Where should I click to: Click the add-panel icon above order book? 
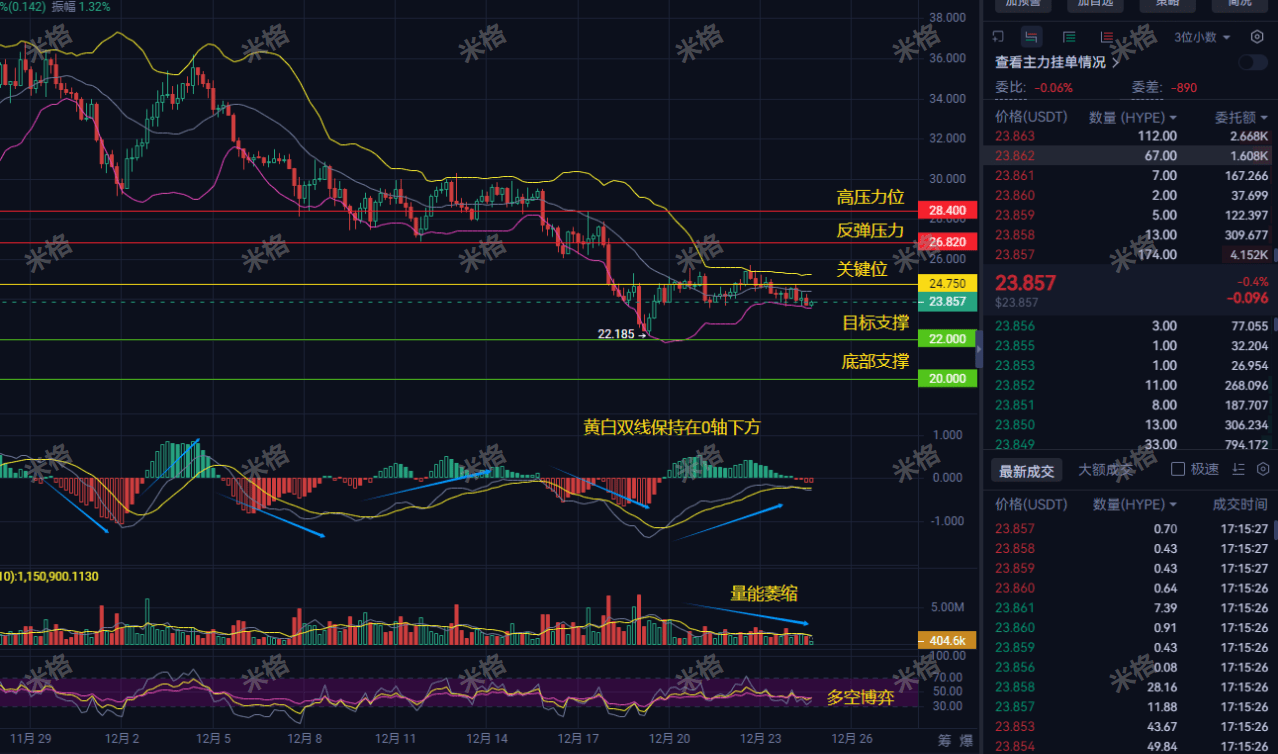click(x=998, y=37)
